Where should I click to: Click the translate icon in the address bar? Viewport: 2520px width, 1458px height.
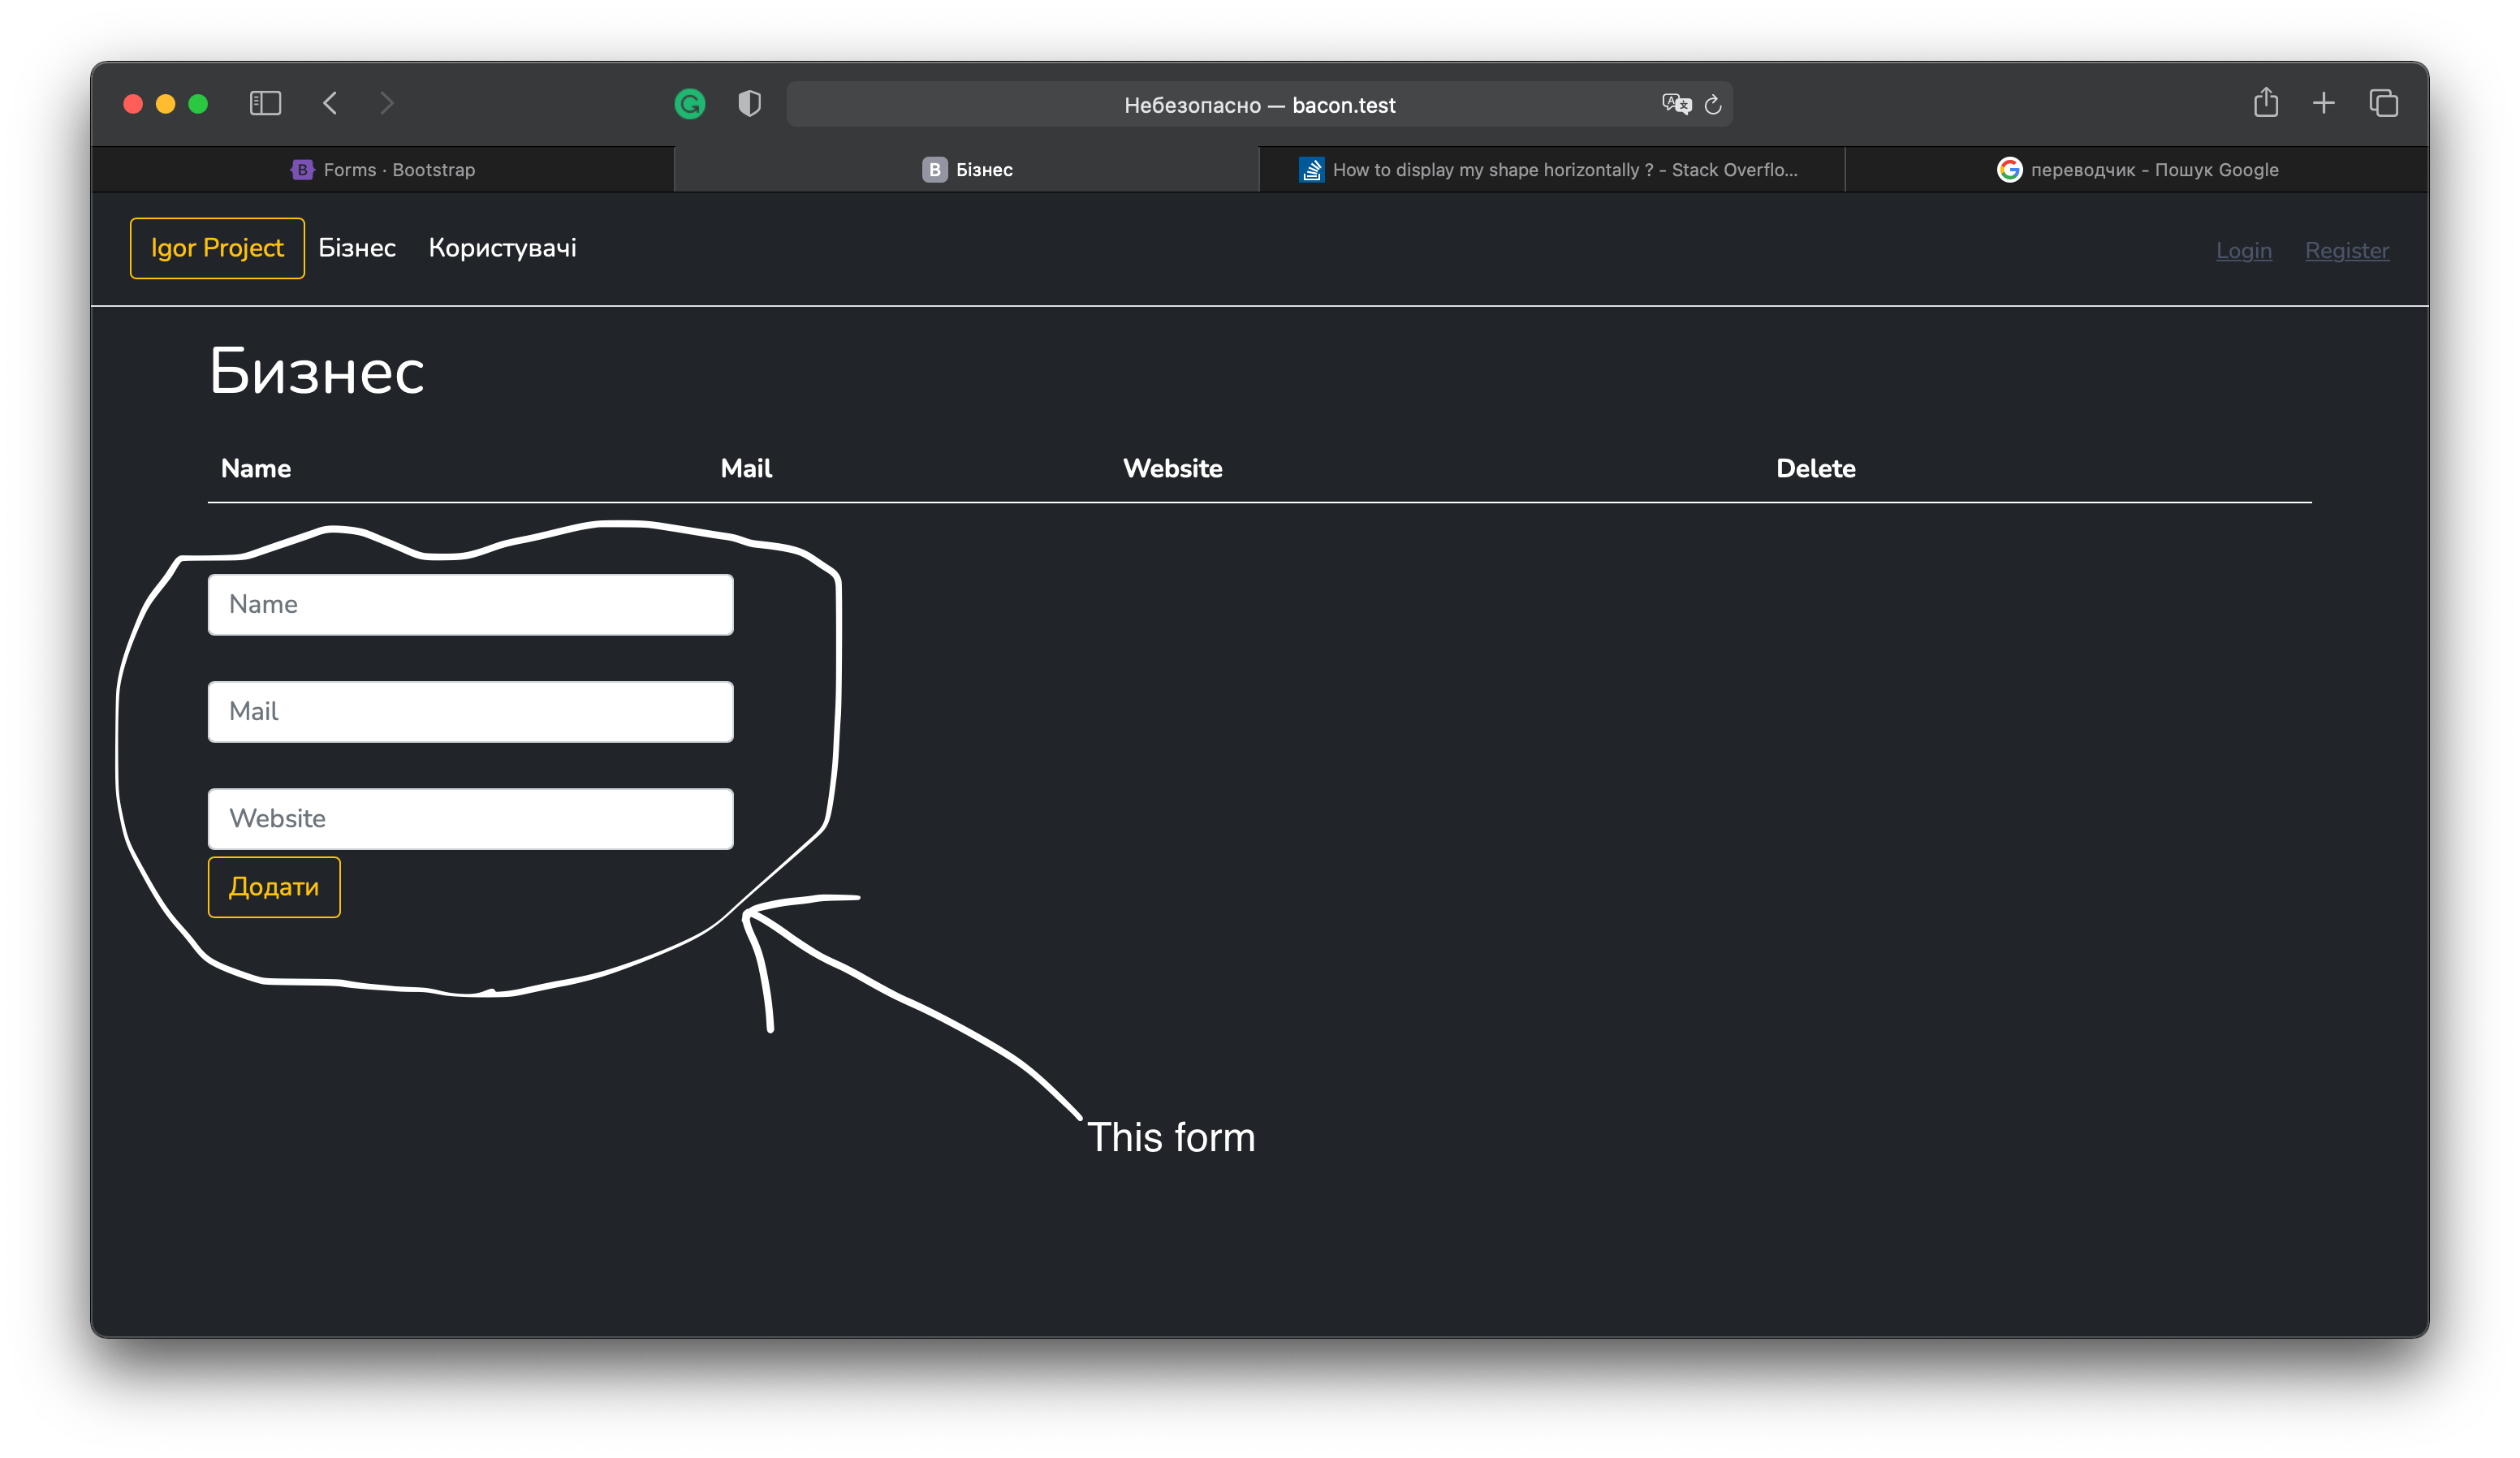pos(1676,104)
